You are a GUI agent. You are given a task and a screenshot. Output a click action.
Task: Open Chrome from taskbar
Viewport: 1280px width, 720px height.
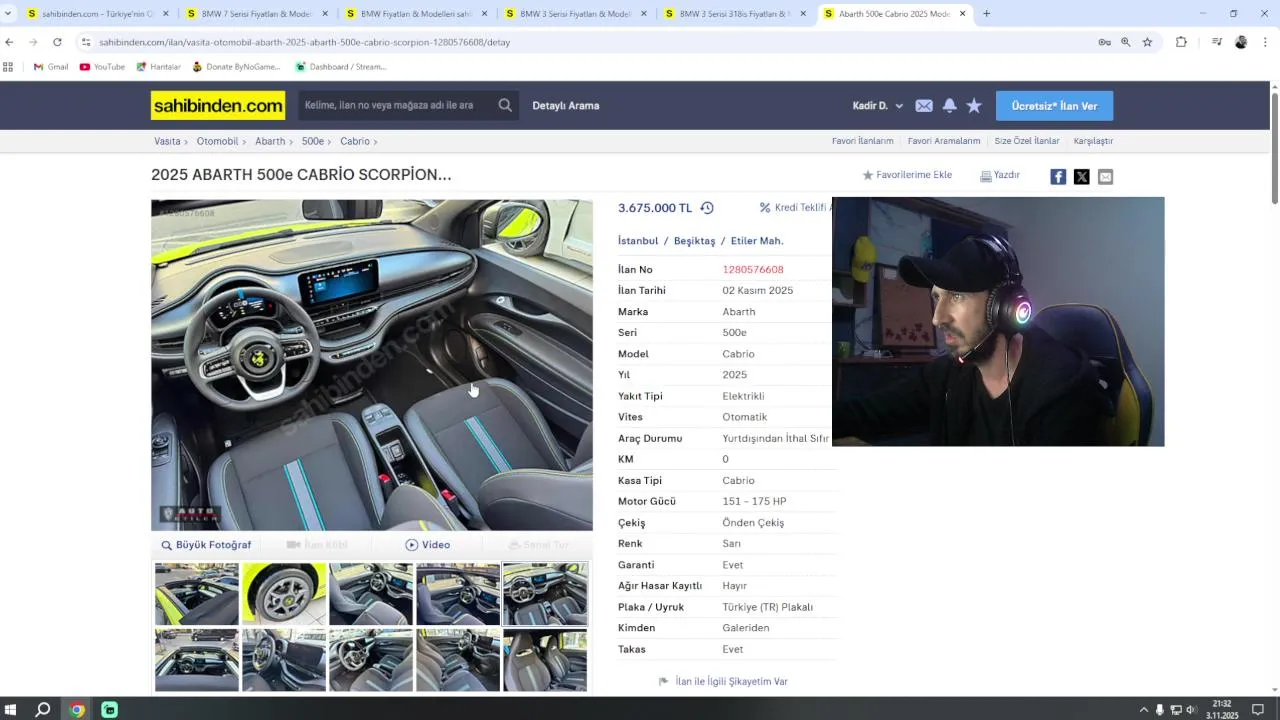click(x=77, y=710)
